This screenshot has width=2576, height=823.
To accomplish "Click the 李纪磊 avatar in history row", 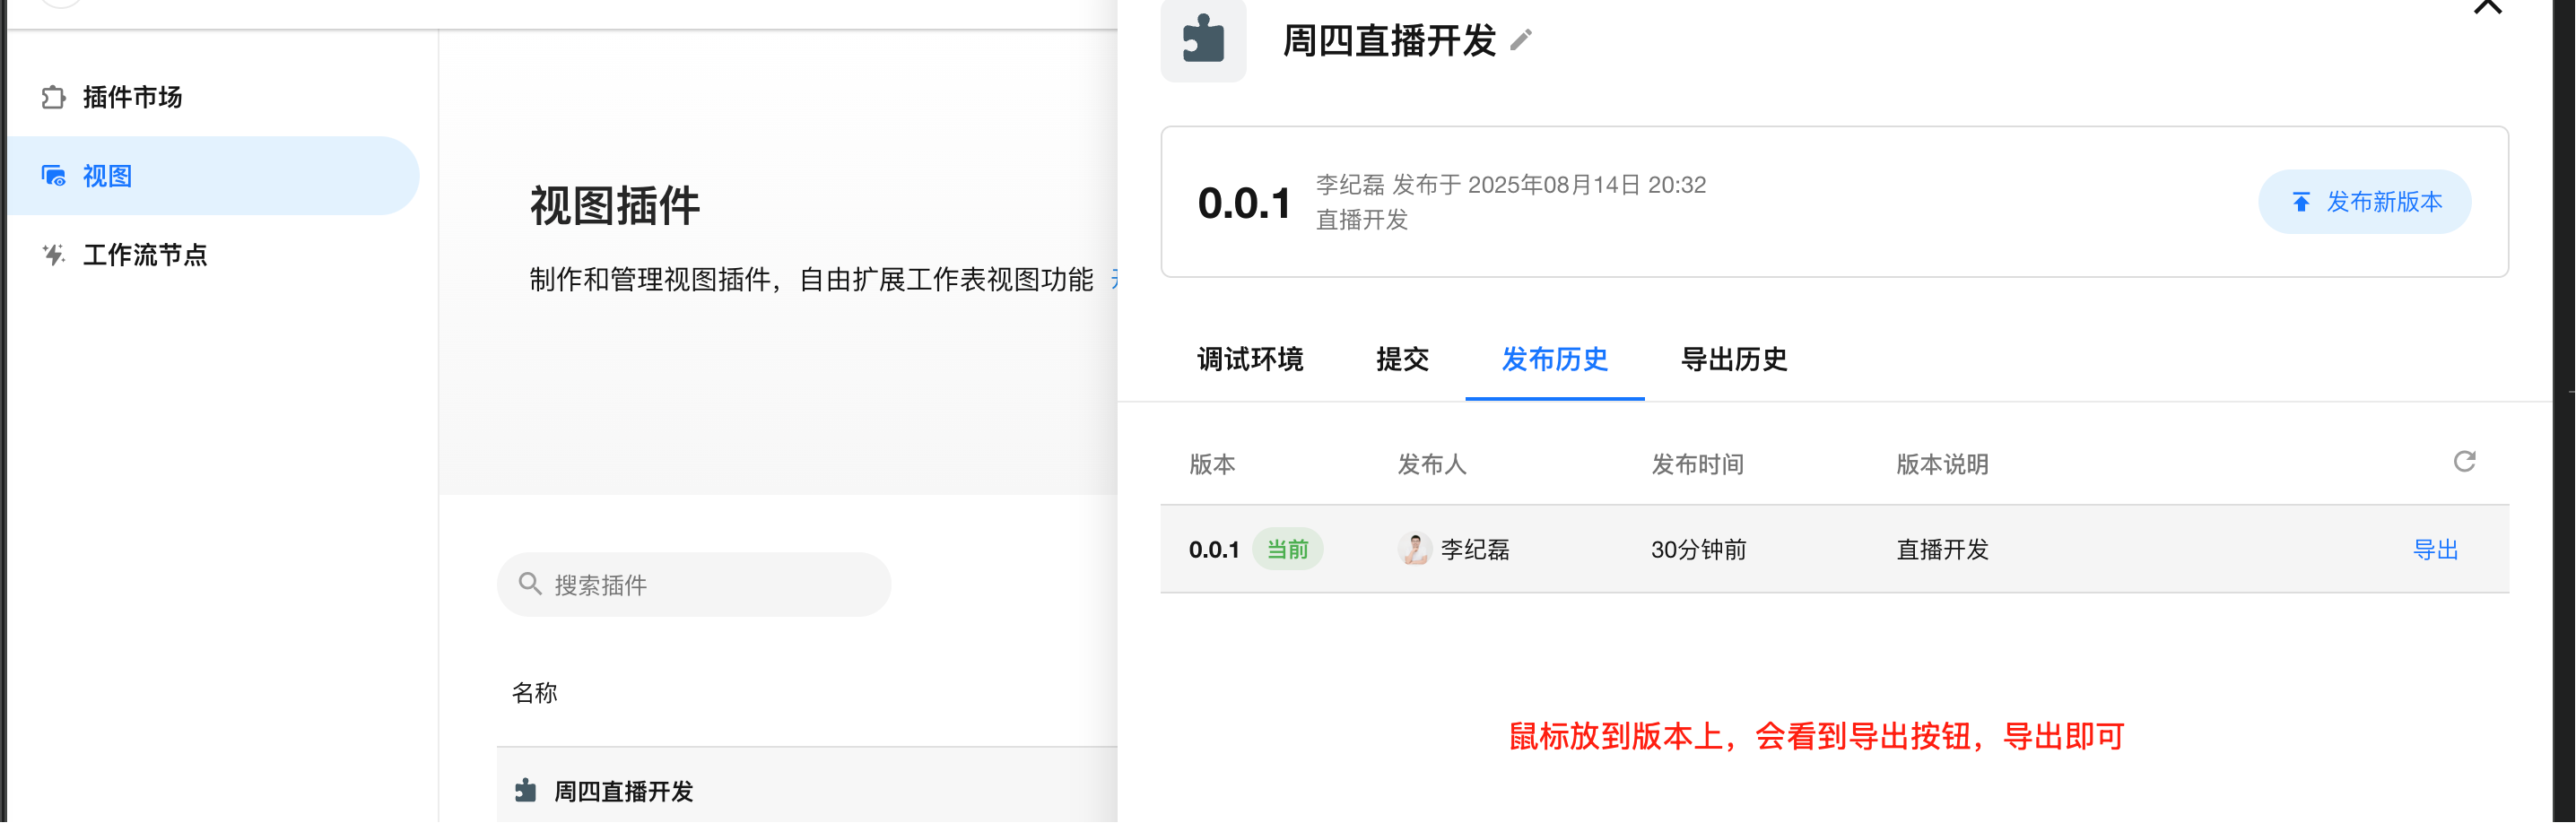I will (x=1415, y=549).
